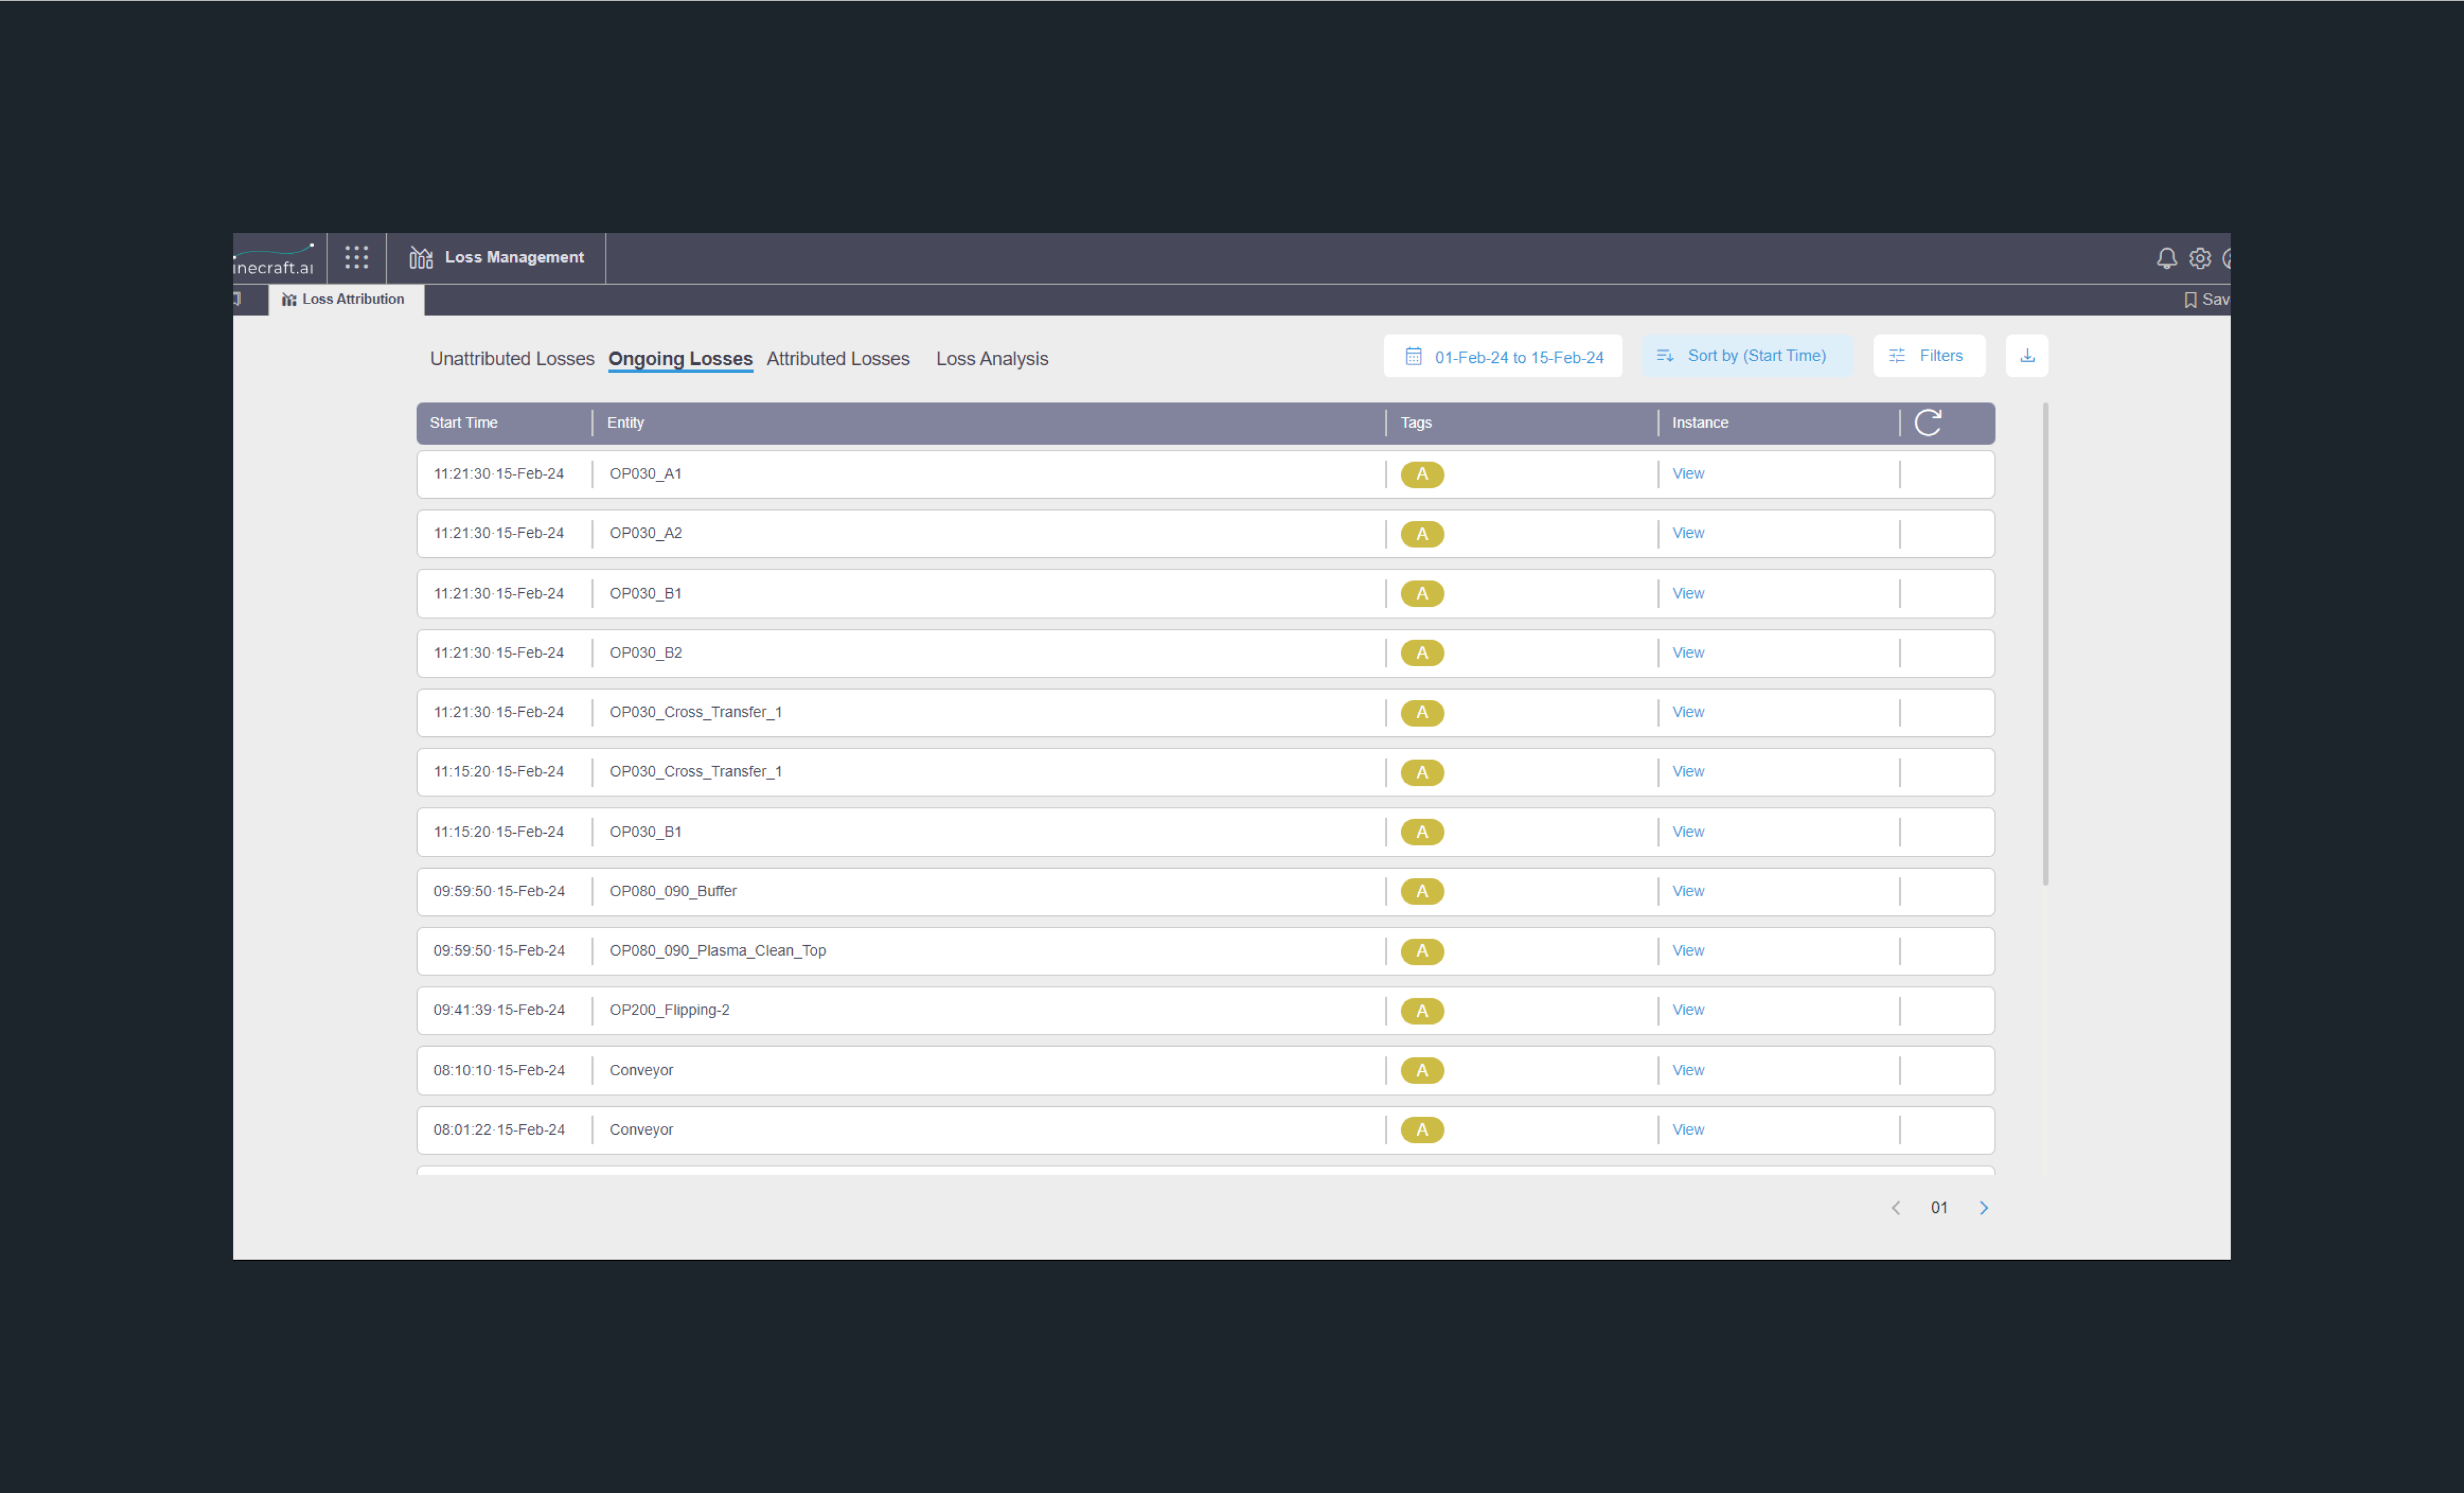Open the 01-Feb-24 to 15-Feb-24 date picker
2464x1493 pixels.
click(1503, 357)
